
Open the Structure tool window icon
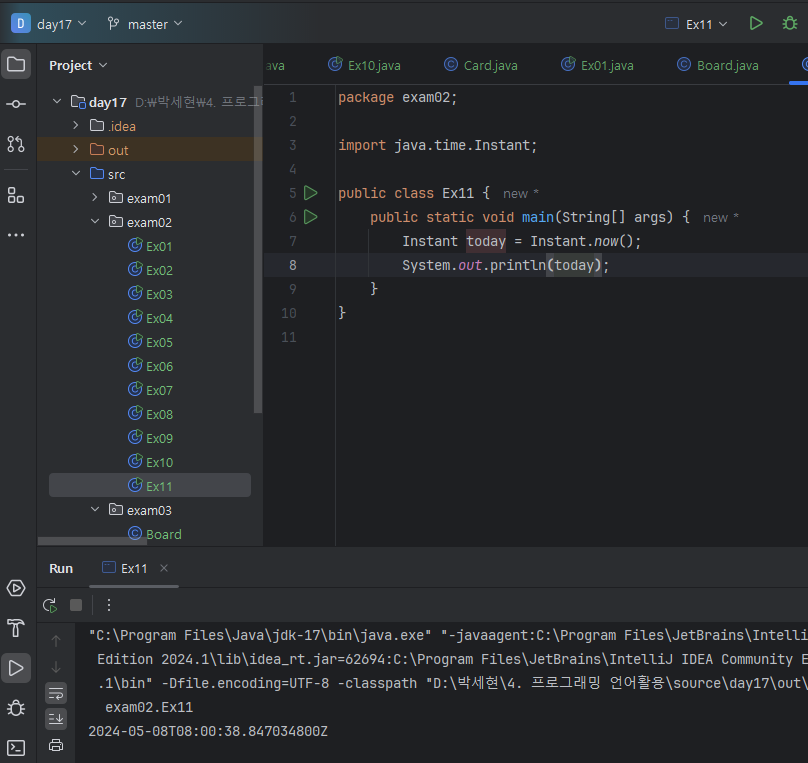16,195
